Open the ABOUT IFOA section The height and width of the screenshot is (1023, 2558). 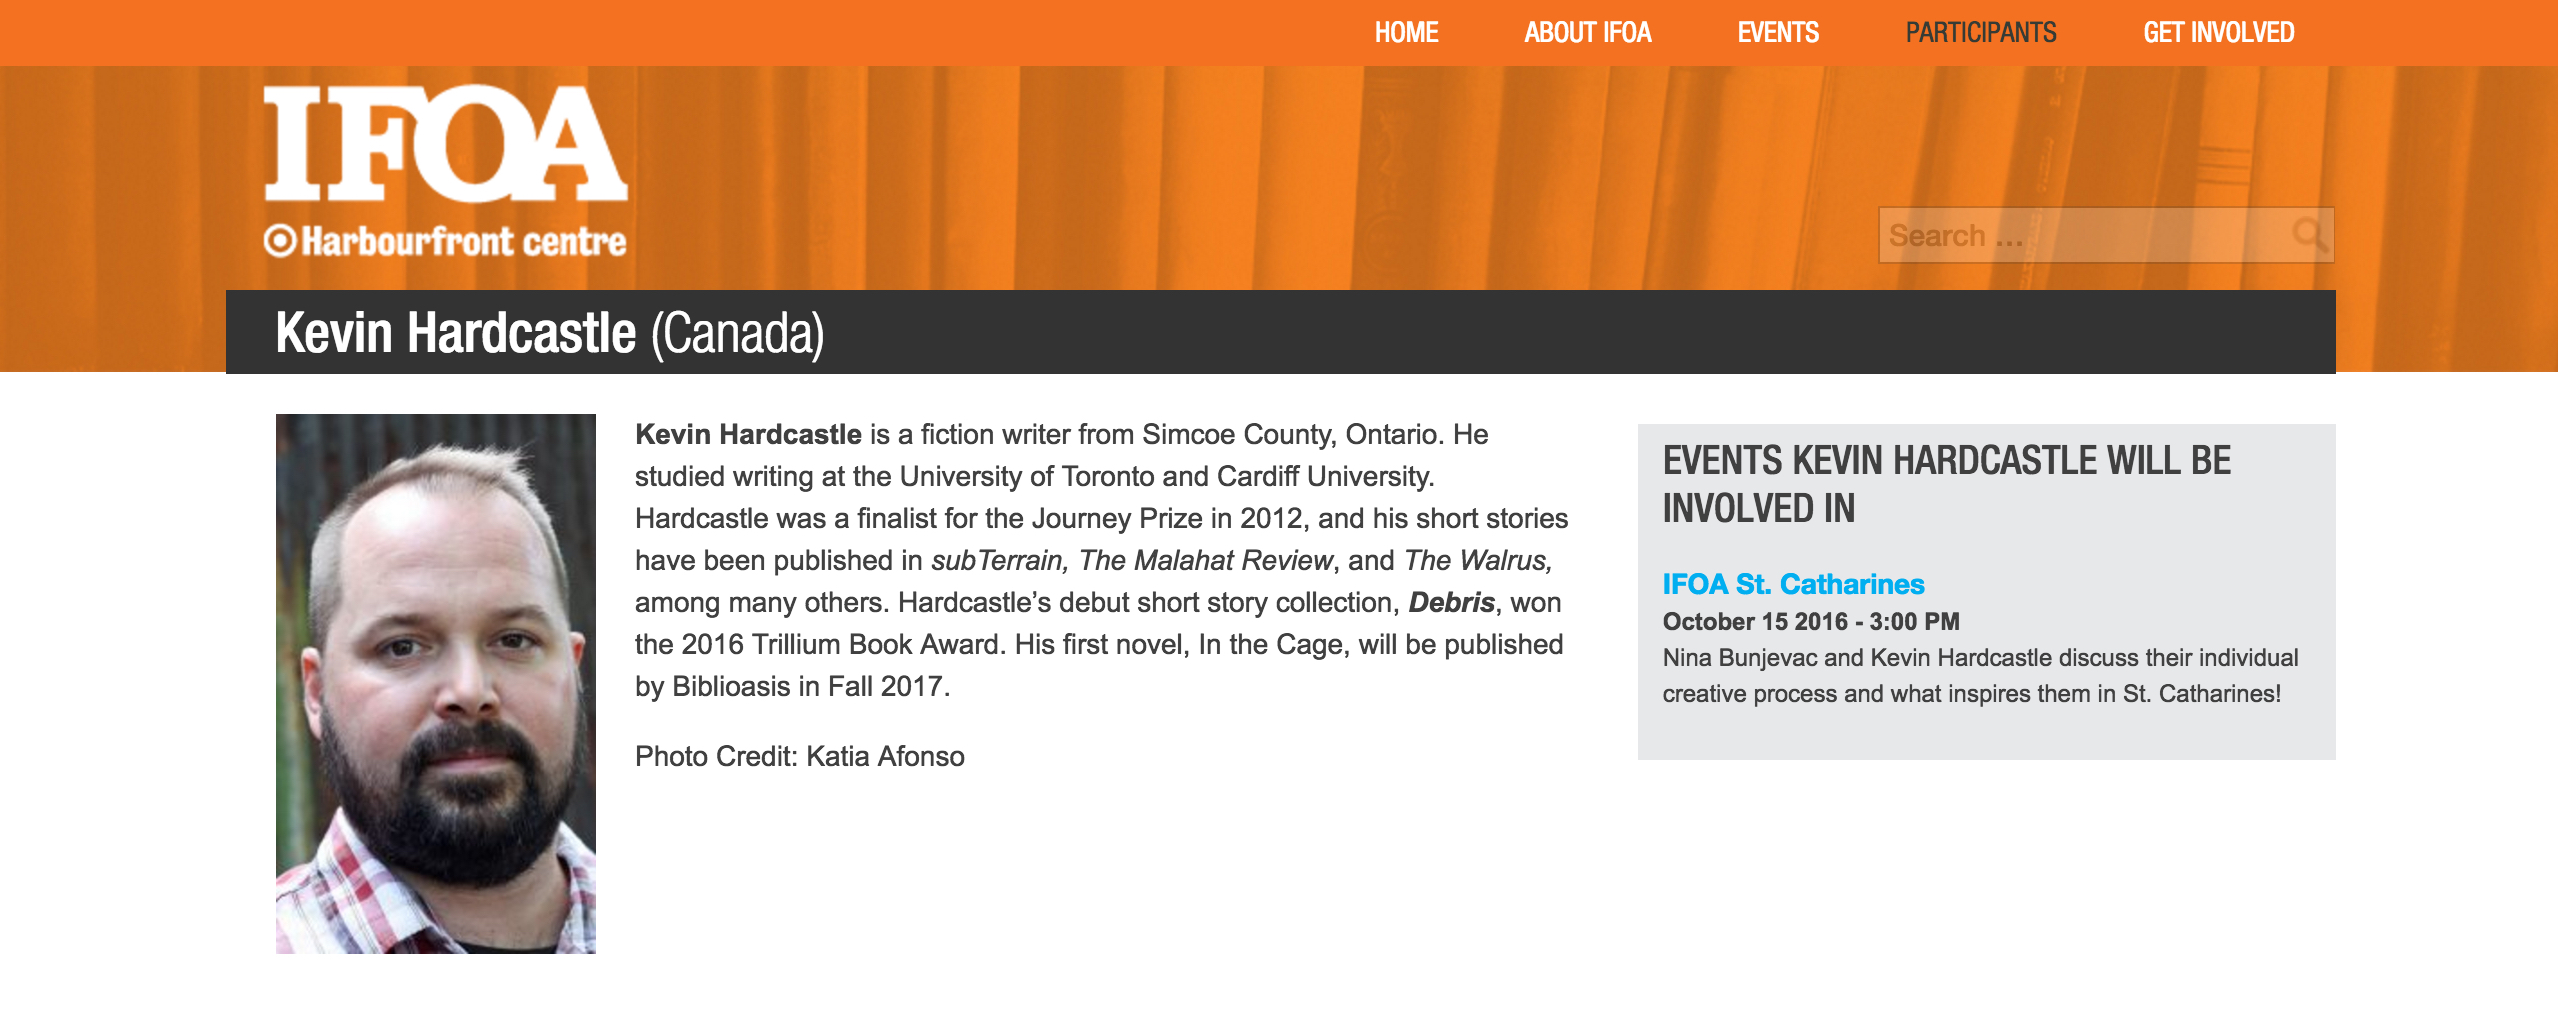[x=1588, y=32]
